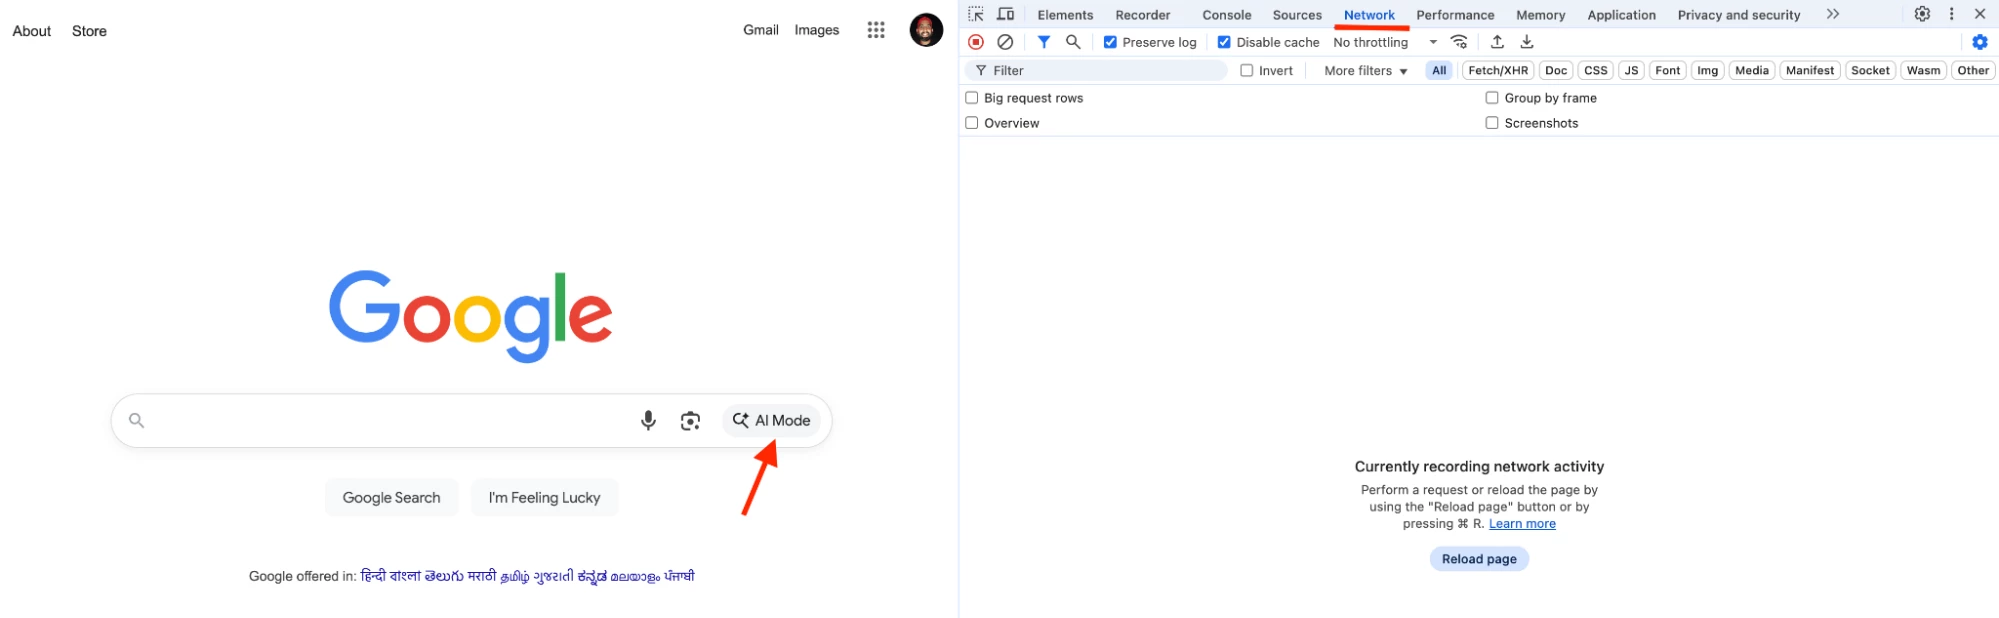Click the export HAR download icon
The width and height of the screenshot is (1999, 618).
point(1527,42)
